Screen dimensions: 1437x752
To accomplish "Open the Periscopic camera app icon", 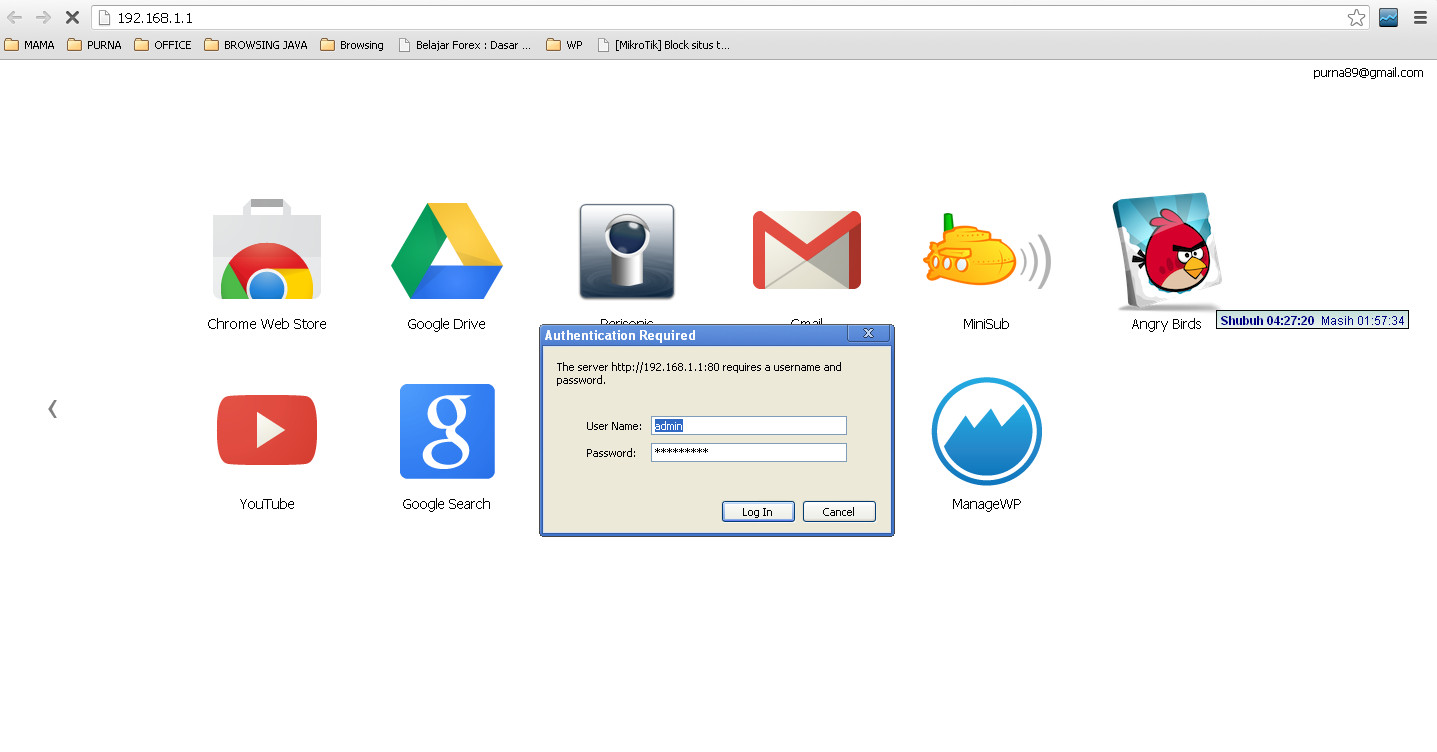I will tap(627, 252).
